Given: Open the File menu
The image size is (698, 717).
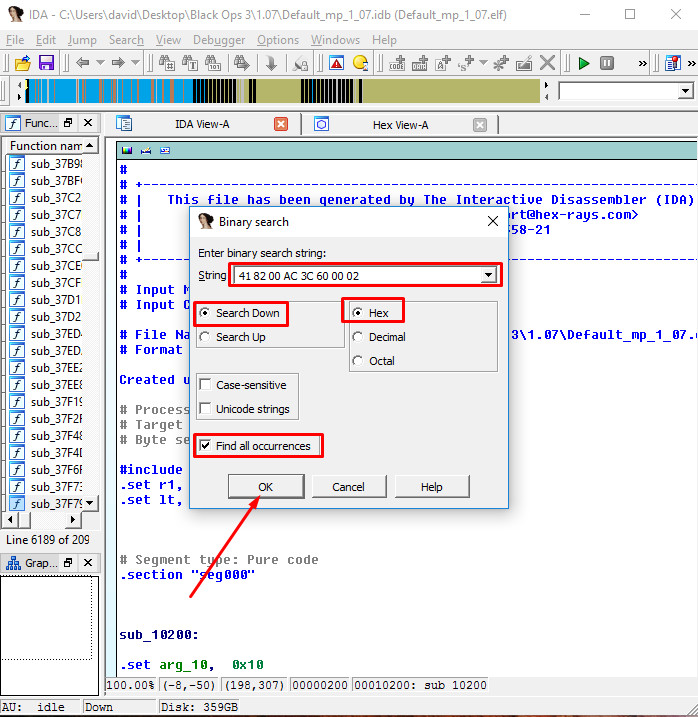Looking at the screenshot, I should click(x=15, y=40).
